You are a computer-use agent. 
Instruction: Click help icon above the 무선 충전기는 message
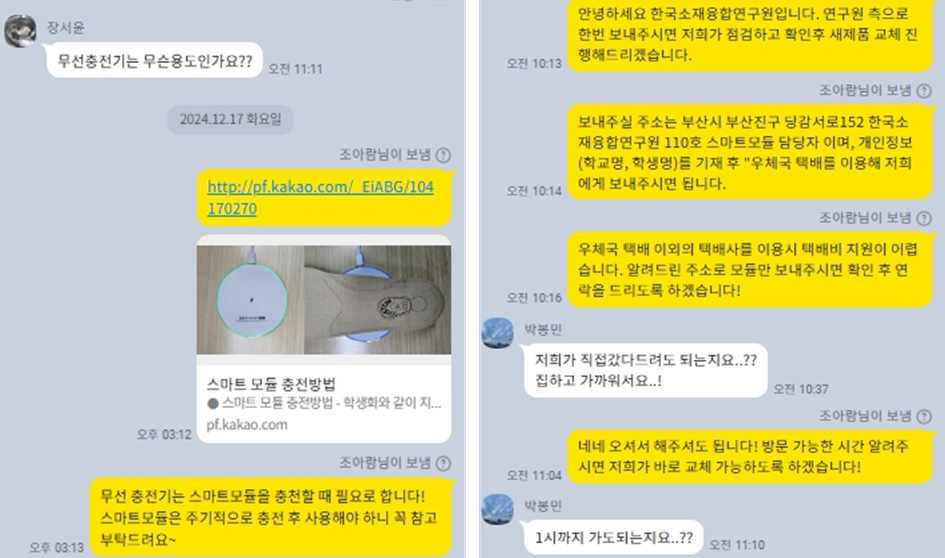click(443, 463)
